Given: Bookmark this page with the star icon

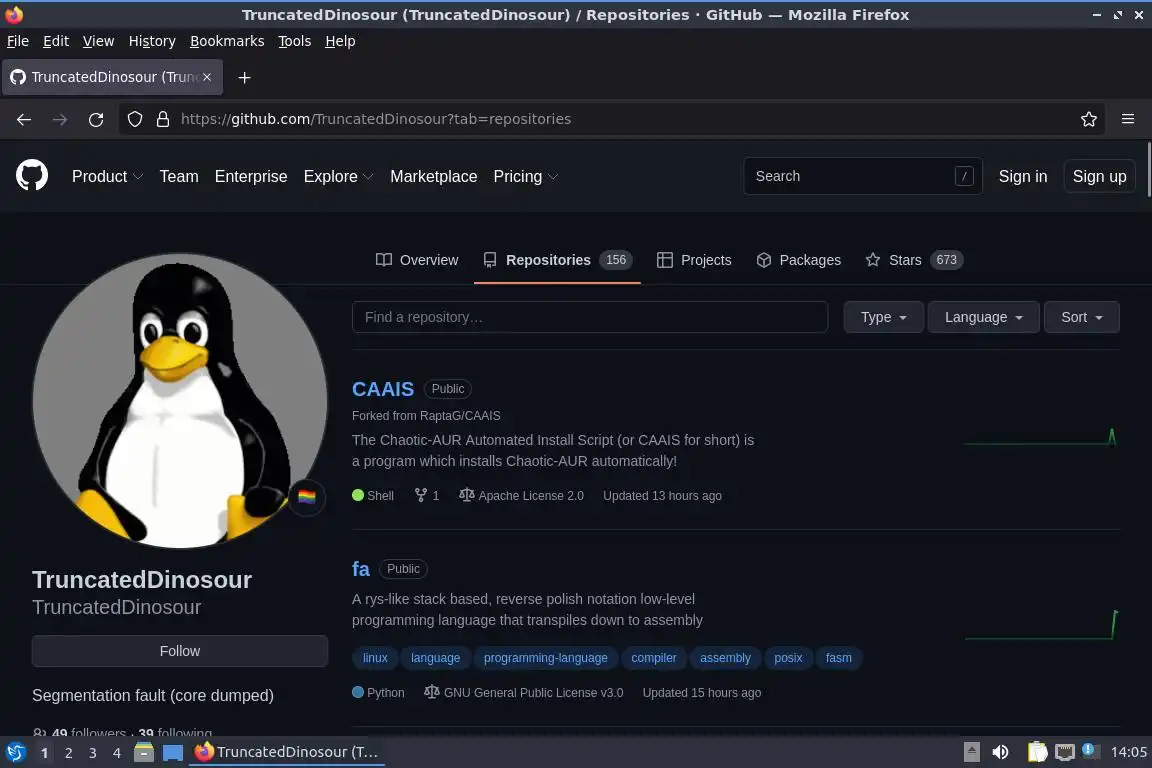Looking at the screenshot, I should point(1089,119).
